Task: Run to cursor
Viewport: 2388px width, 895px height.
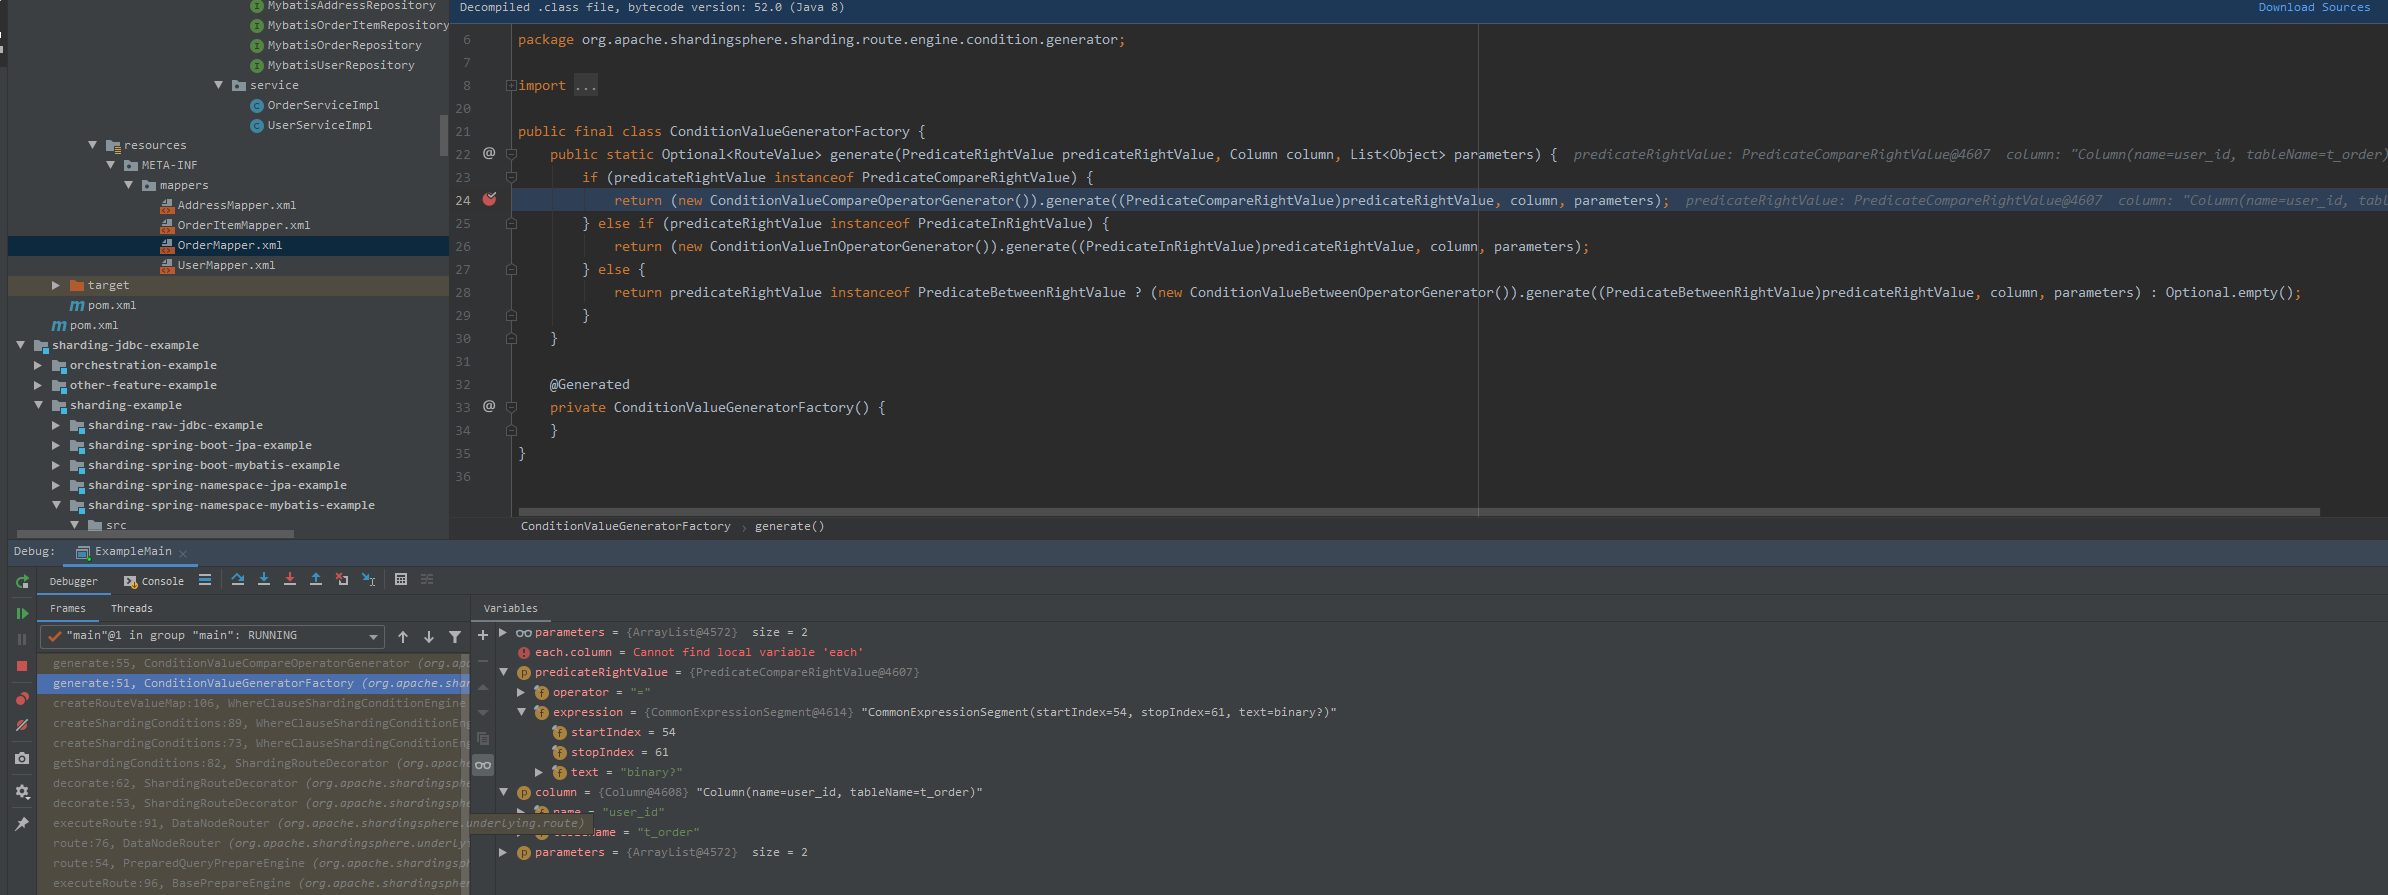Action: 368,579
